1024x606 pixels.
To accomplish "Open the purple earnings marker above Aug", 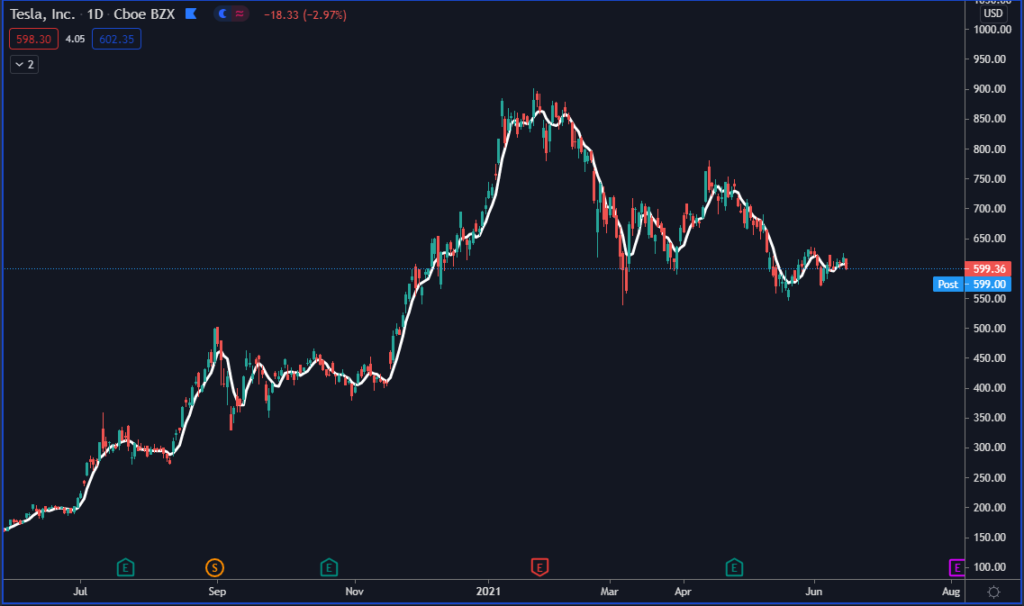I will coord(957,567).
